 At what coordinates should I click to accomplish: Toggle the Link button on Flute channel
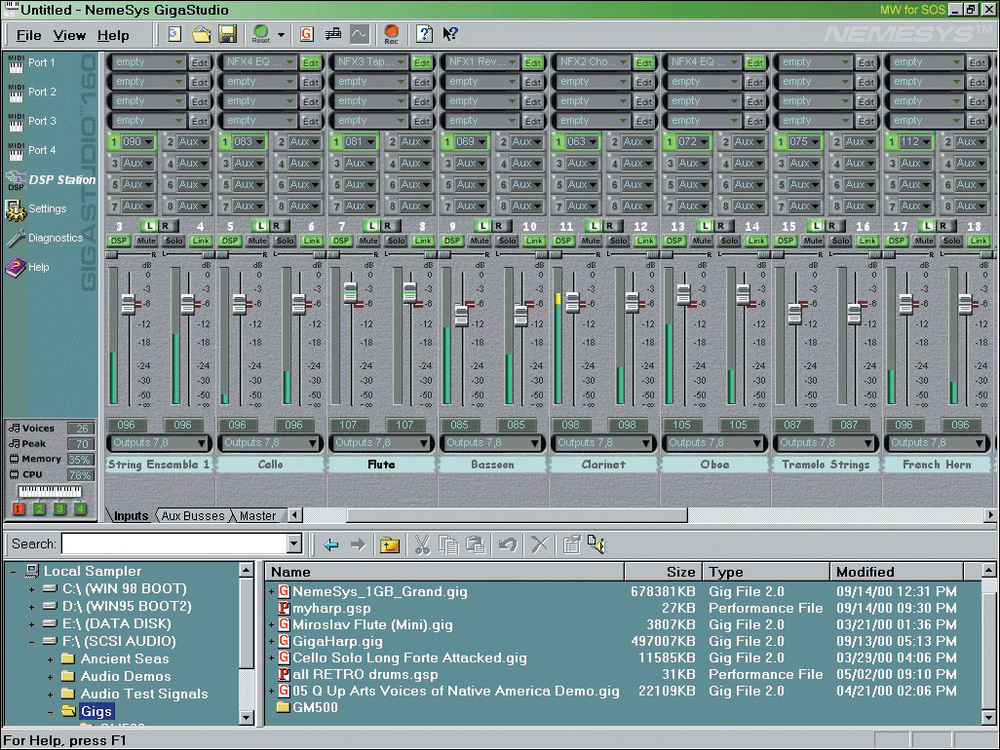[x=423, y=241]
